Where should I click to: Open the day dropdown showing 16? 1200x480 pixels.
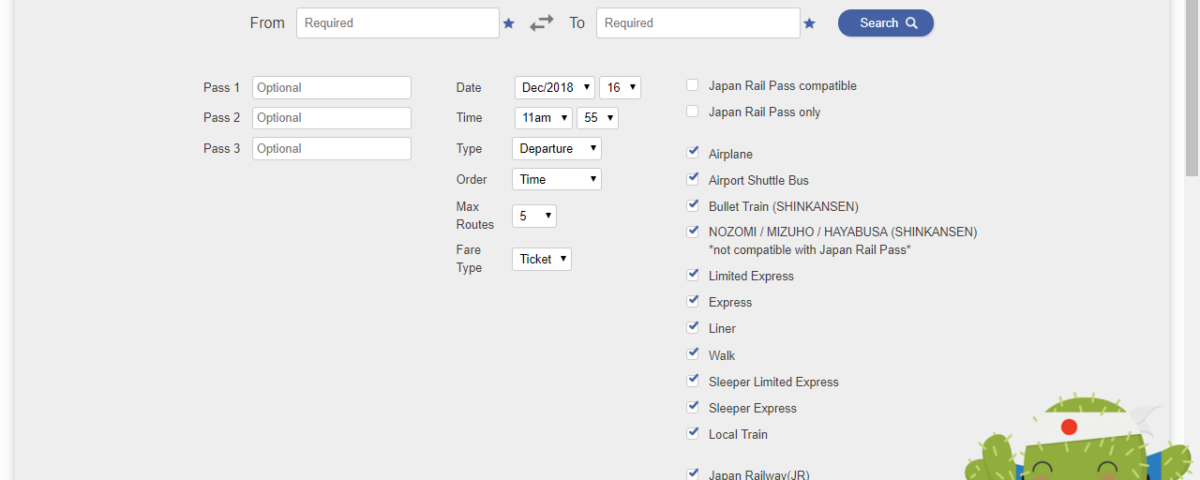click(619, 88)
